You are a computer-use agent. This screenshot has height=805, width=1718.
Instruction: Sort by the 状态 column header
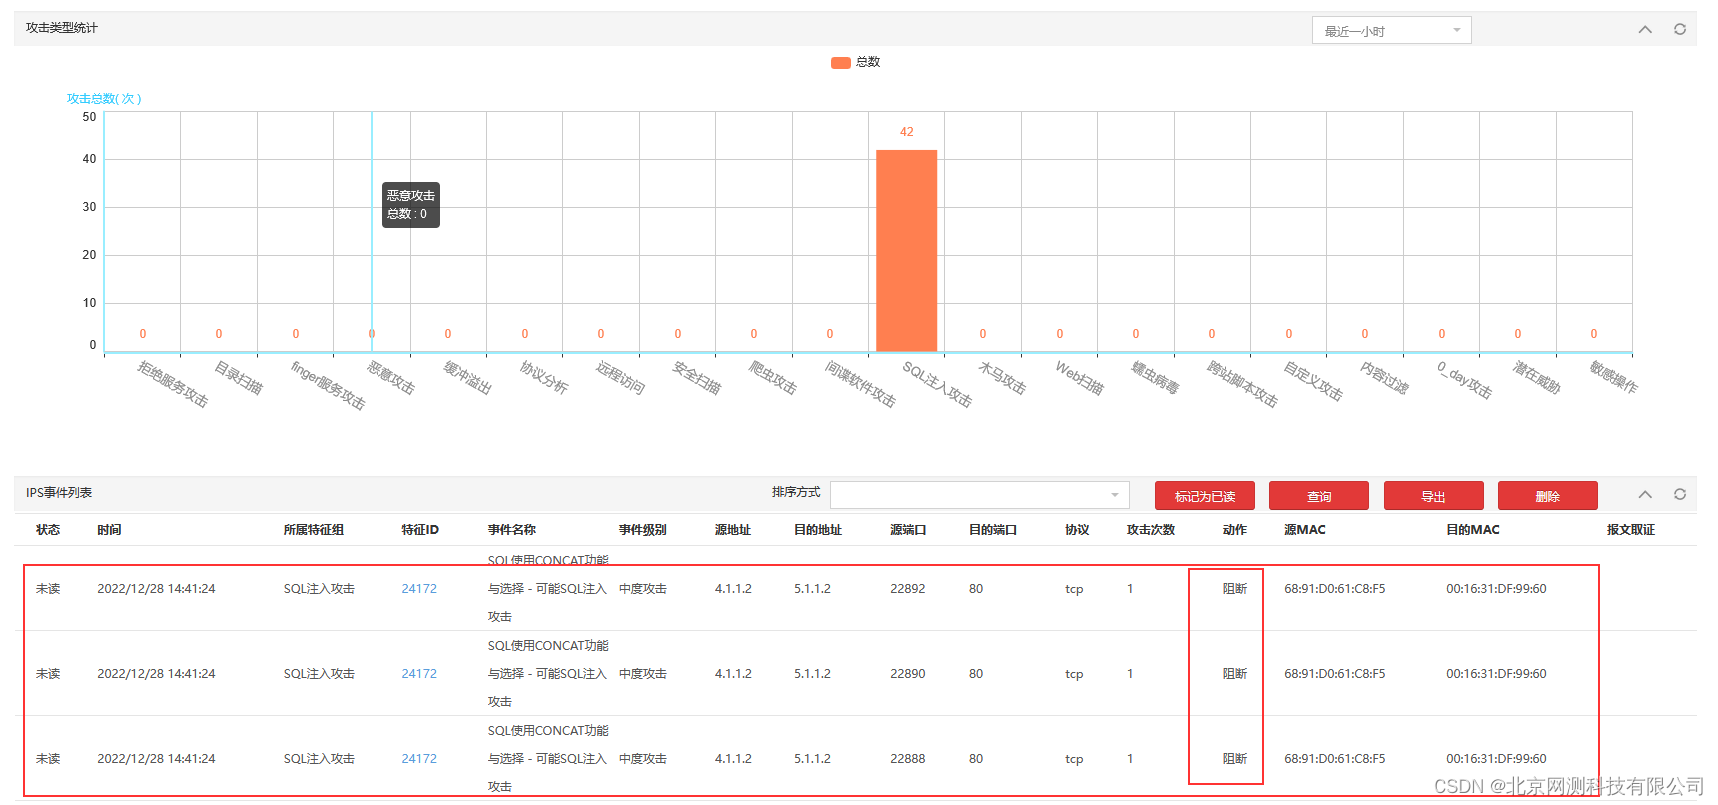[48, 530]
